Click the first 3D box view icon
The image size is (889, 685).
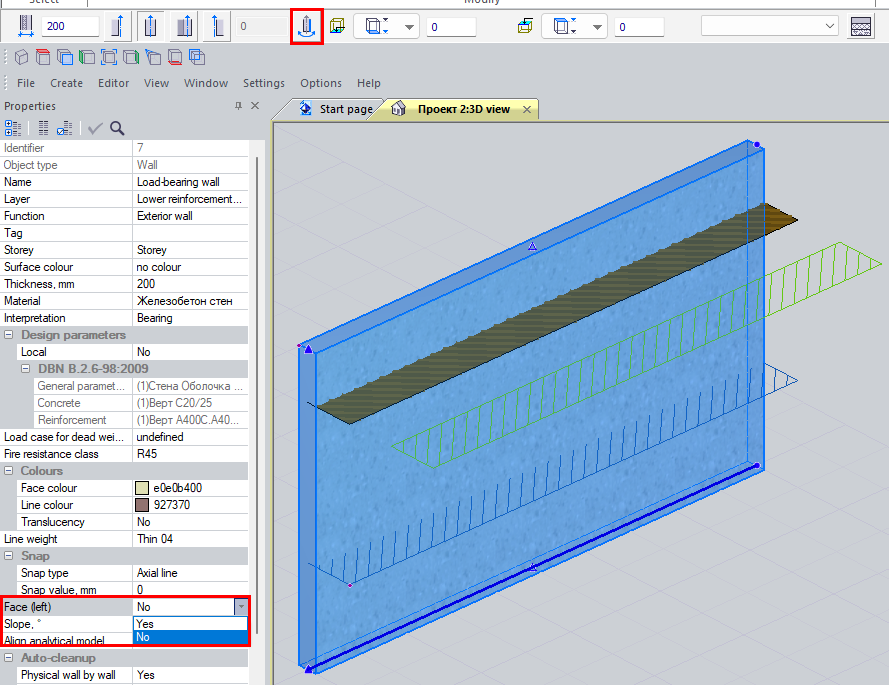click(x=22, y=57)
